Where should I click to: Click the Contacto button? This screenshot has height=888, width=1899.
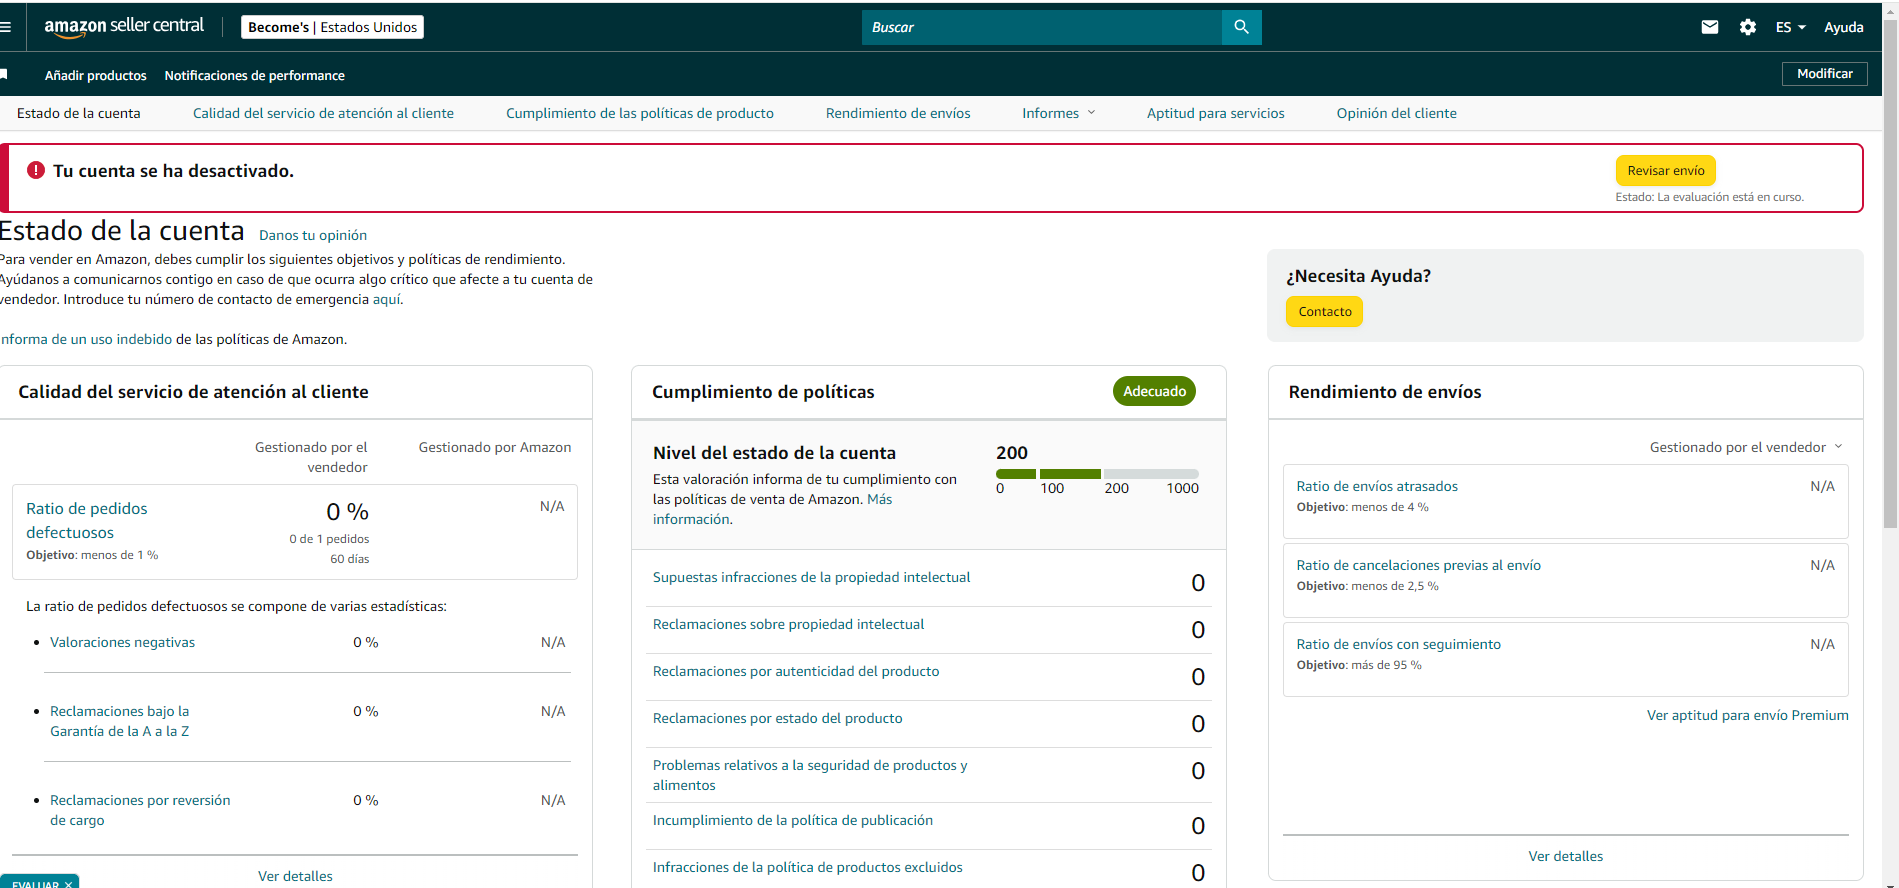1324,311
